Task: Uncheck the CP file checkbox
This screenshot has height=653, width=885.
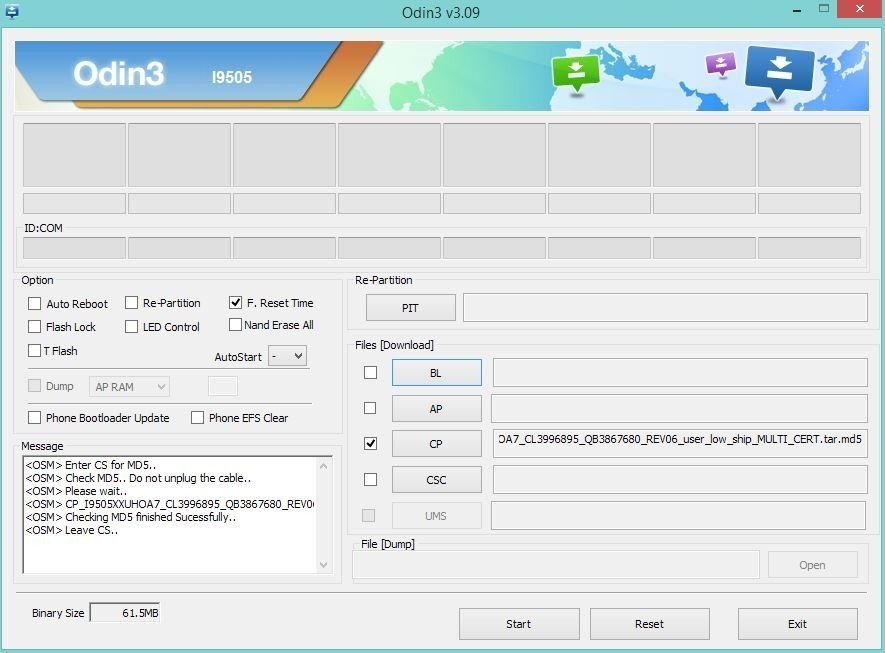Action: coord(370,444)
